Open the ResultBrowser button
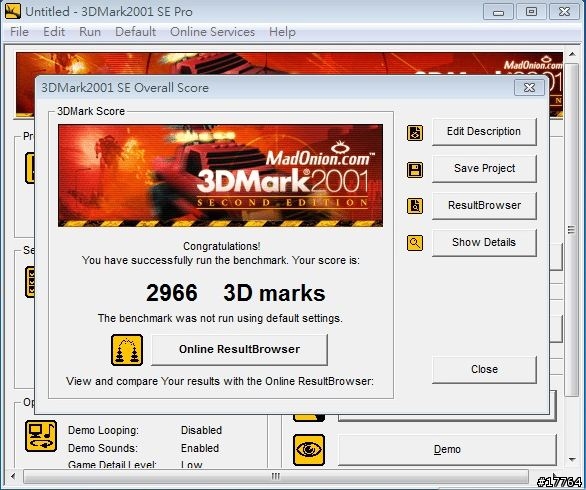 click(484, 206)
